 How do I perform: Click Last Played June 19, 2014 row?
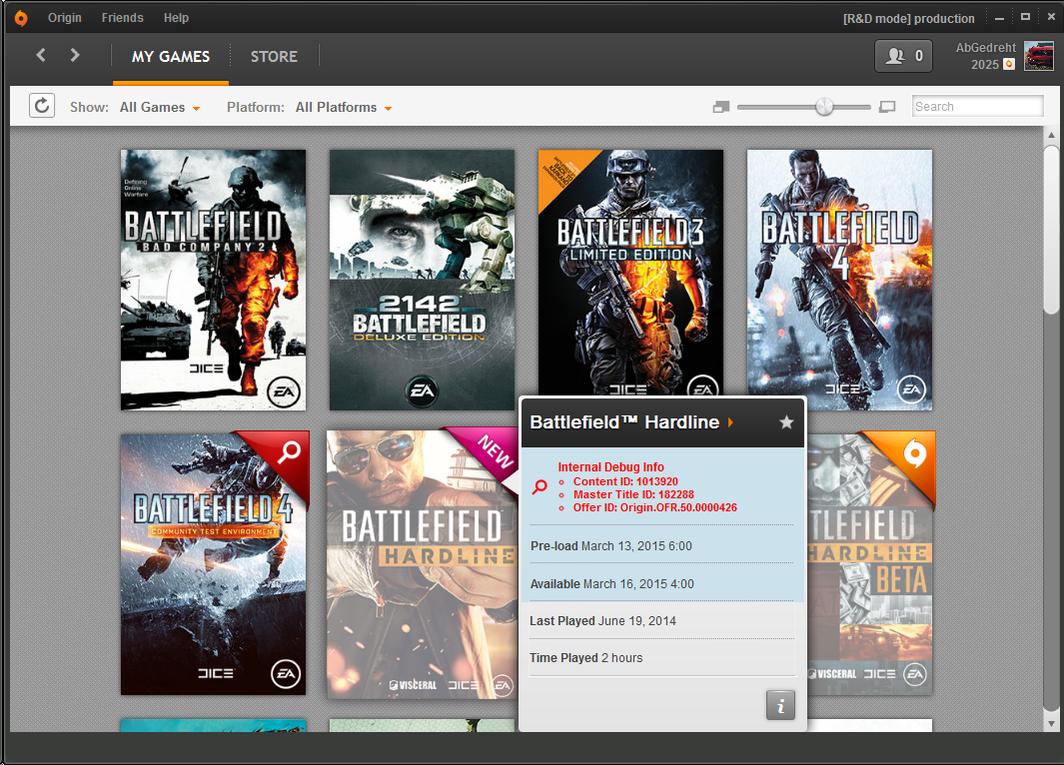tap(662, 621)
